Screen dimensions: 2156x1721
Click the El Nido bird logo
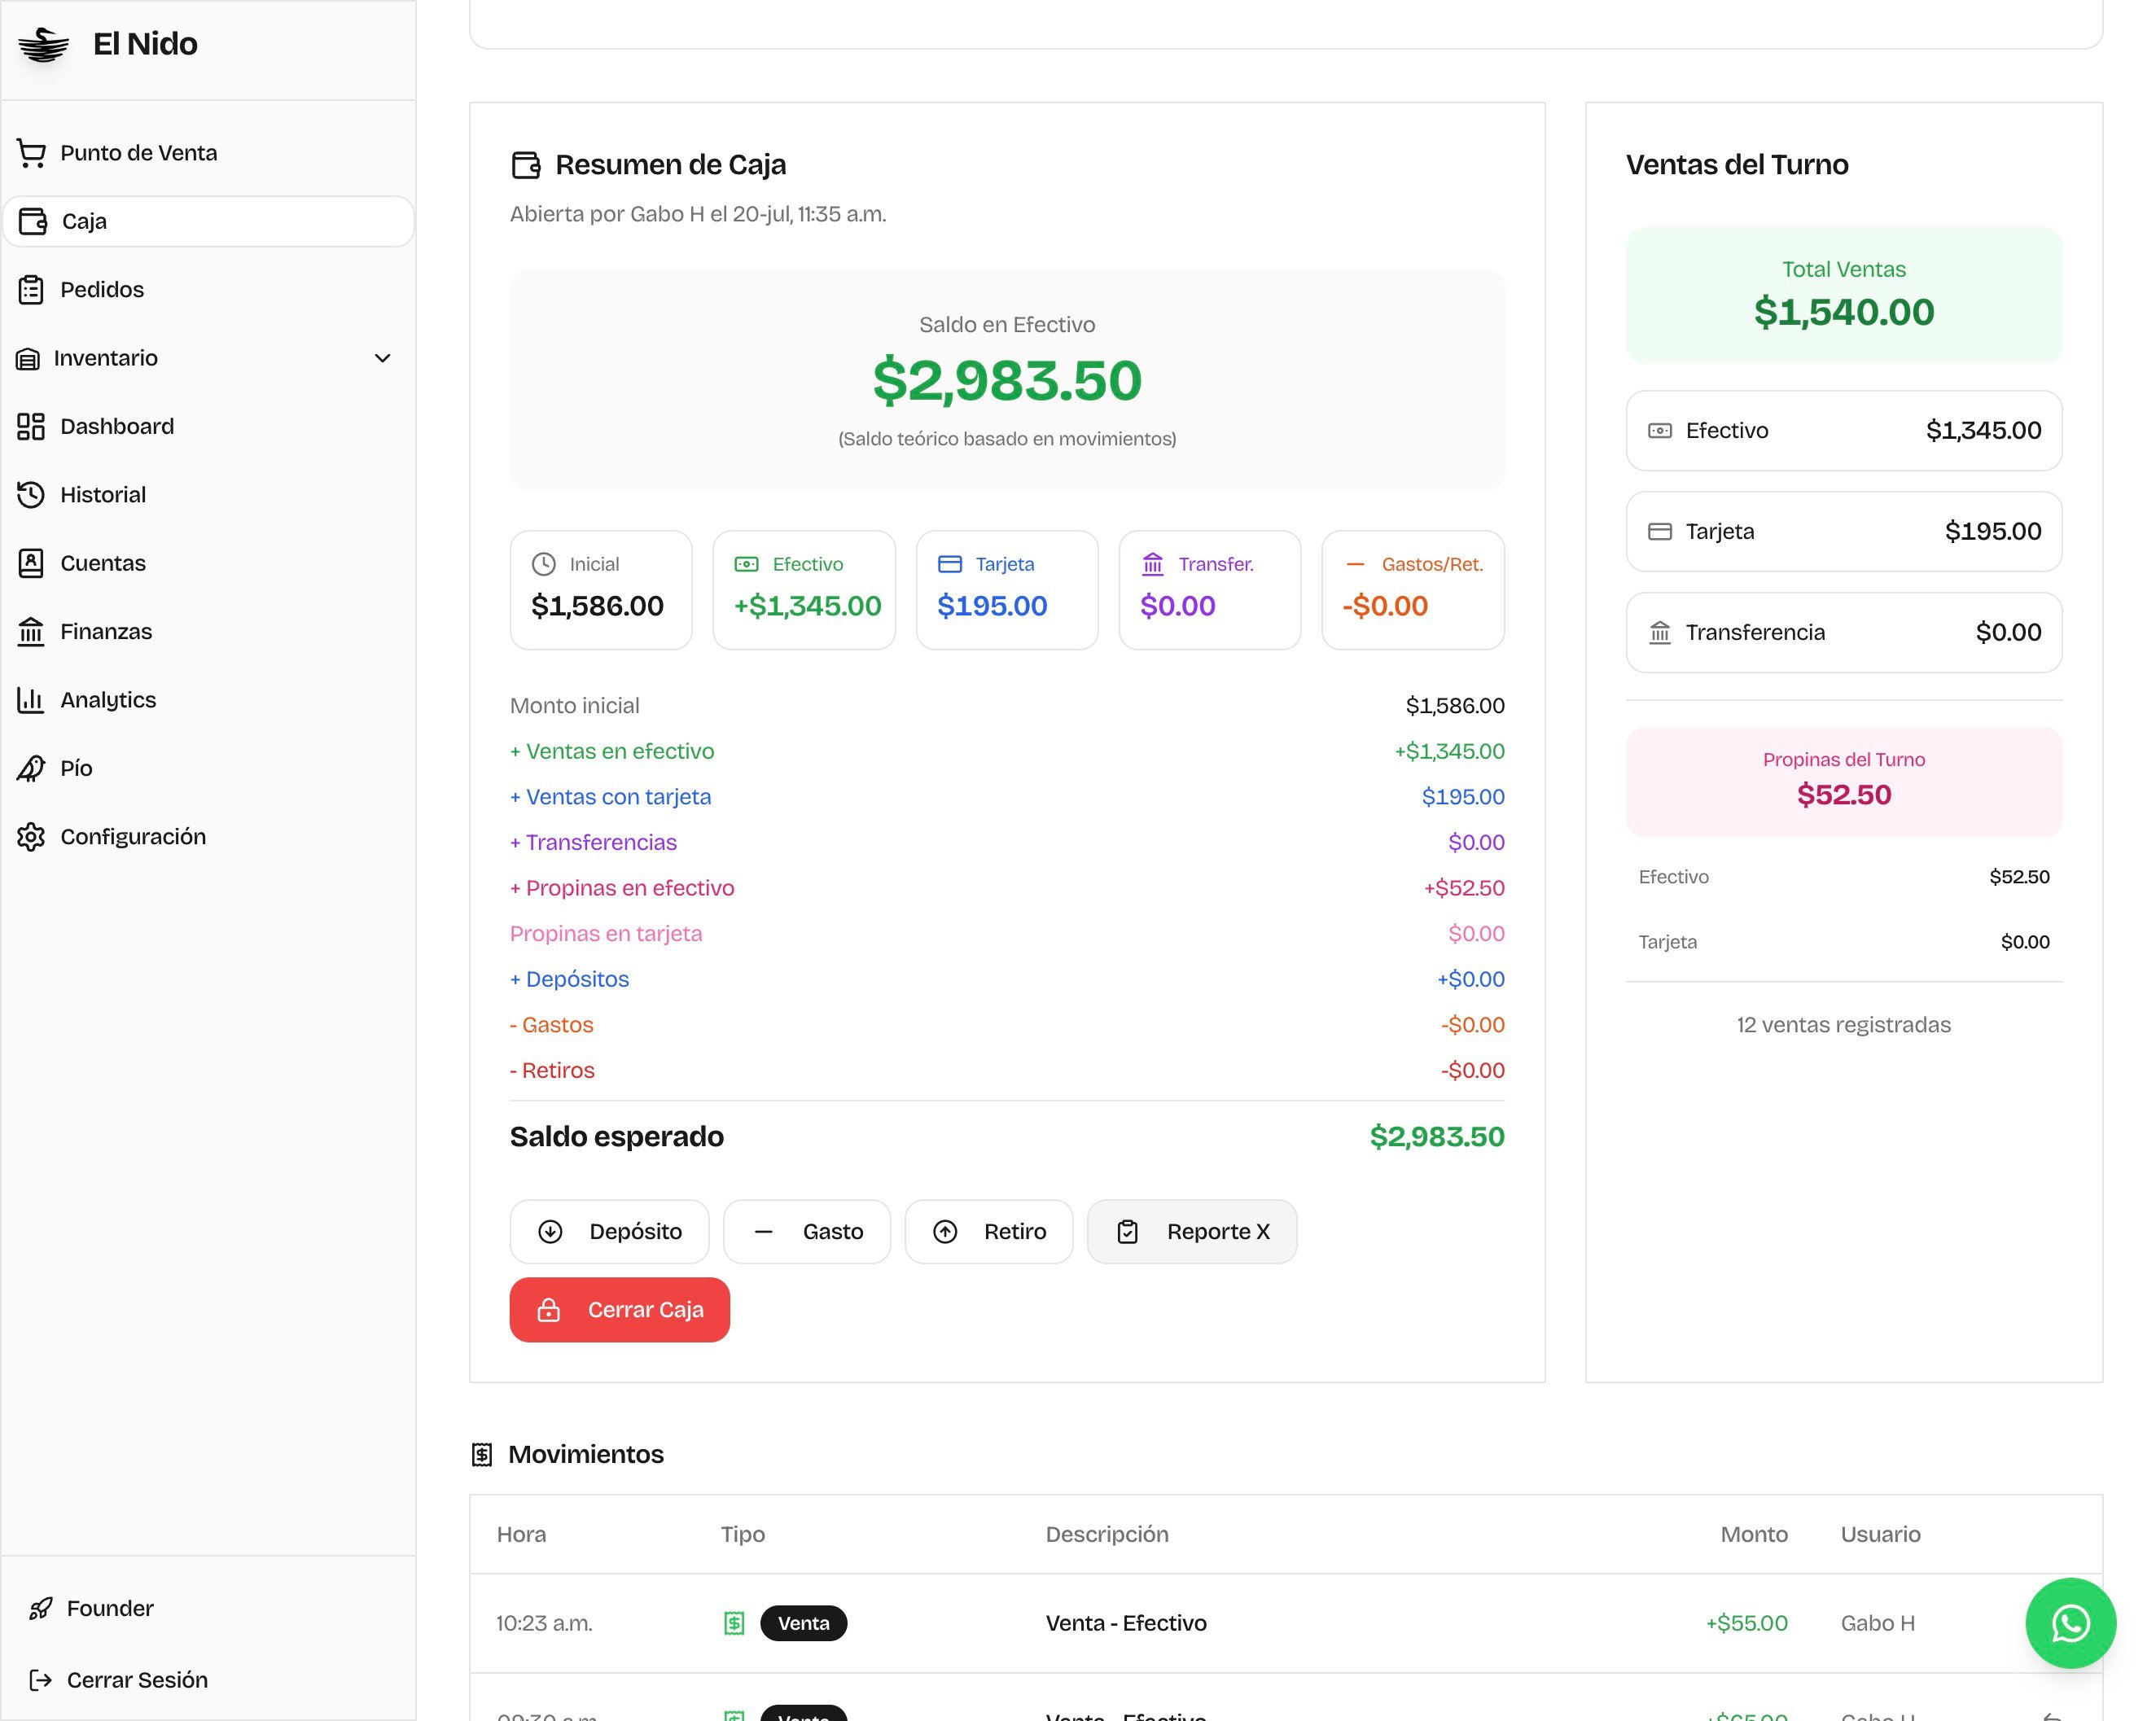[x=43, y=44]
